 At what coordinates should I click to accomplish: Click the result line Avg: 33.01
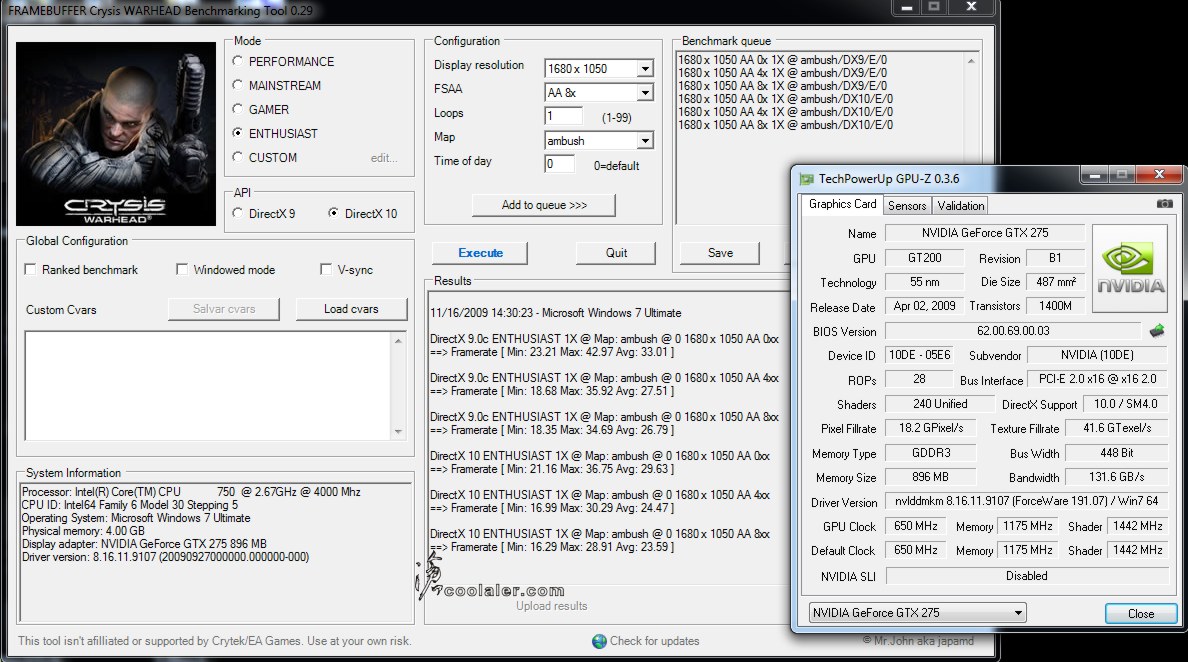(x=552, y=352)
